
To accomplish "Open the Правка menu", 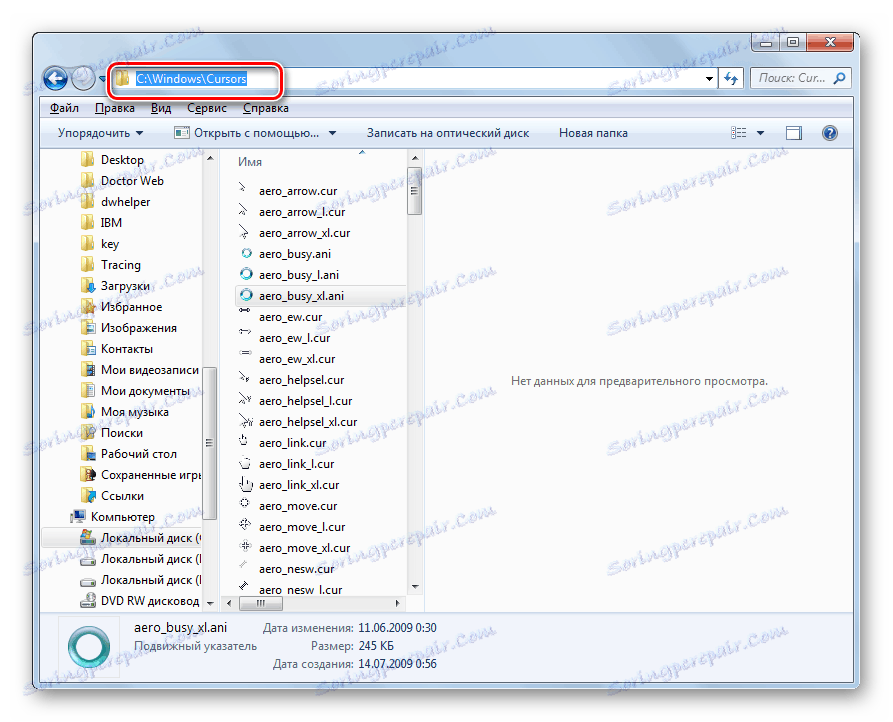I will [x=114, y=108].
